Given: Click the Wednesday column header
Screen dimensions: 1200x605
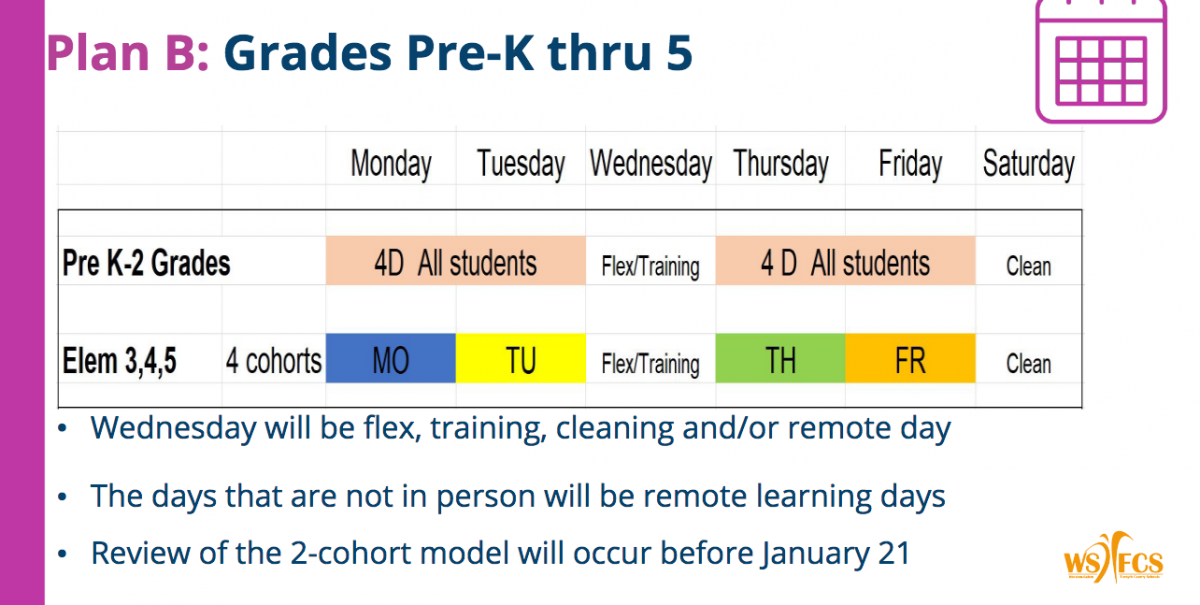Looking at the screenshot, I should [x=651, y=163].
